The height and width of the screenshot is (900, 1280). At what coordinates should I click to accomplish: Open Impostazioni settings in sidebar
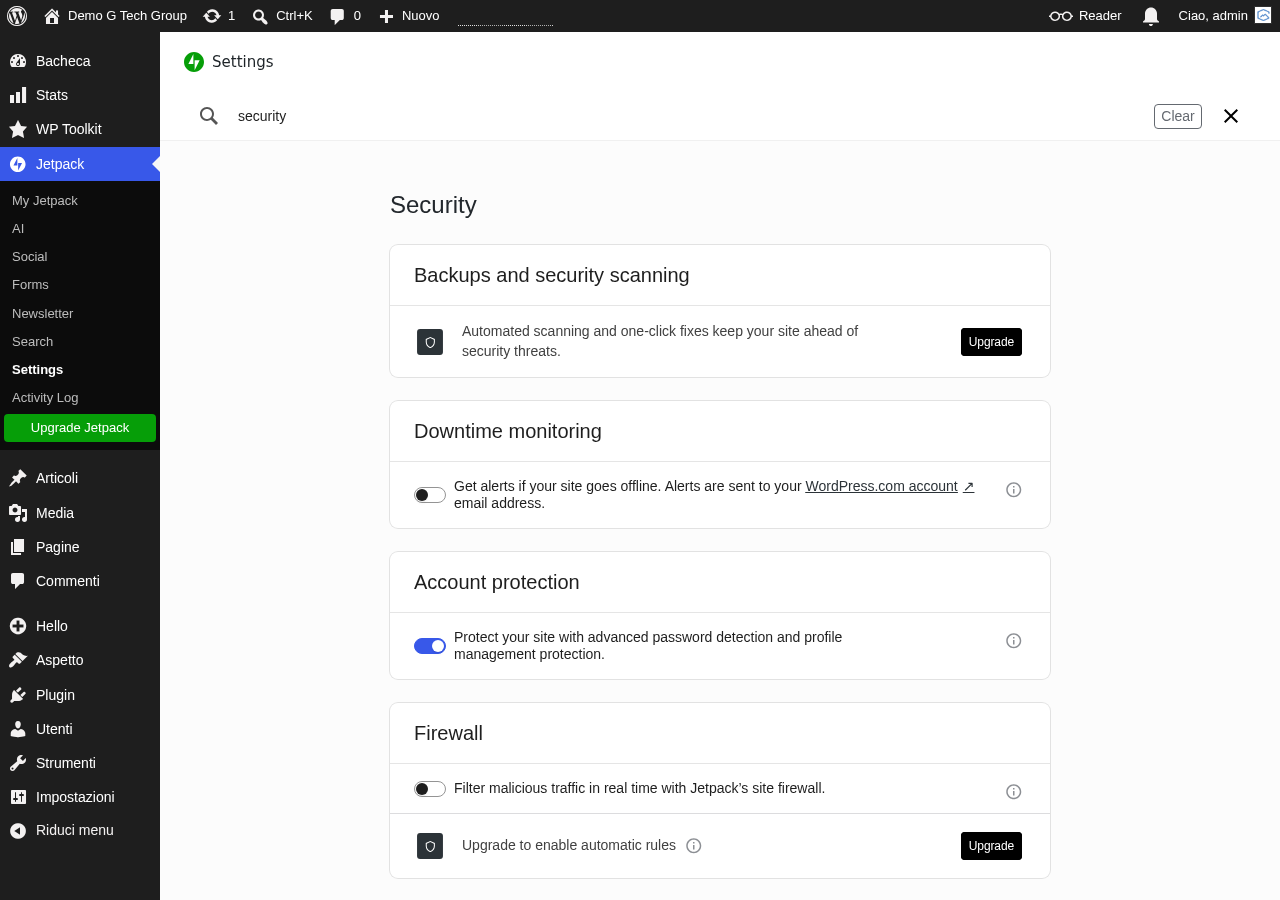tap(80, 797)
